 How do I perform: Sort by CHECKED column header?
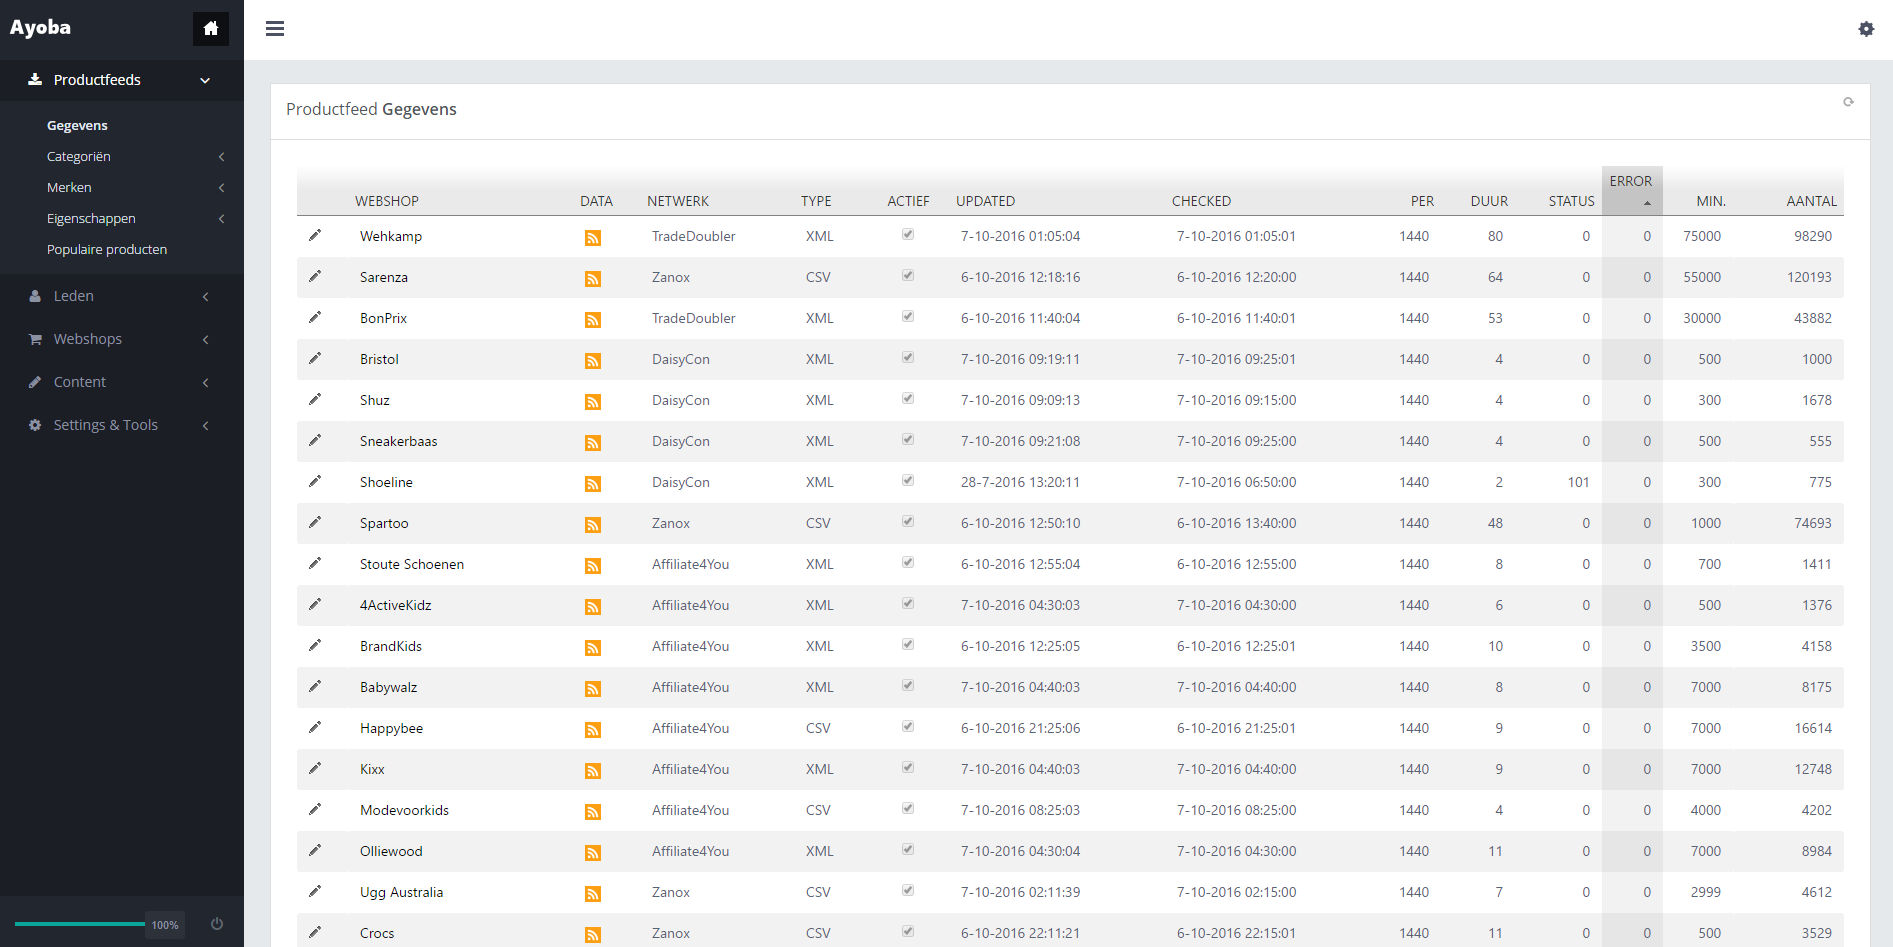click(x=1201, y=201)
